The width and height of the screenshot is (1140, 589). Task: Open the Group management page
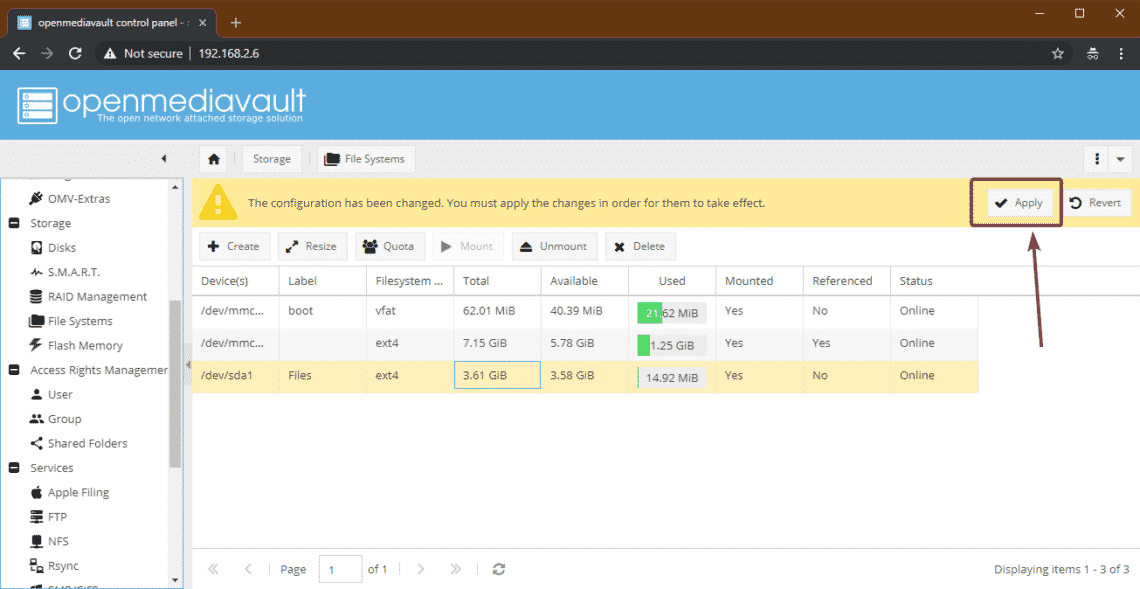[55, 419]
